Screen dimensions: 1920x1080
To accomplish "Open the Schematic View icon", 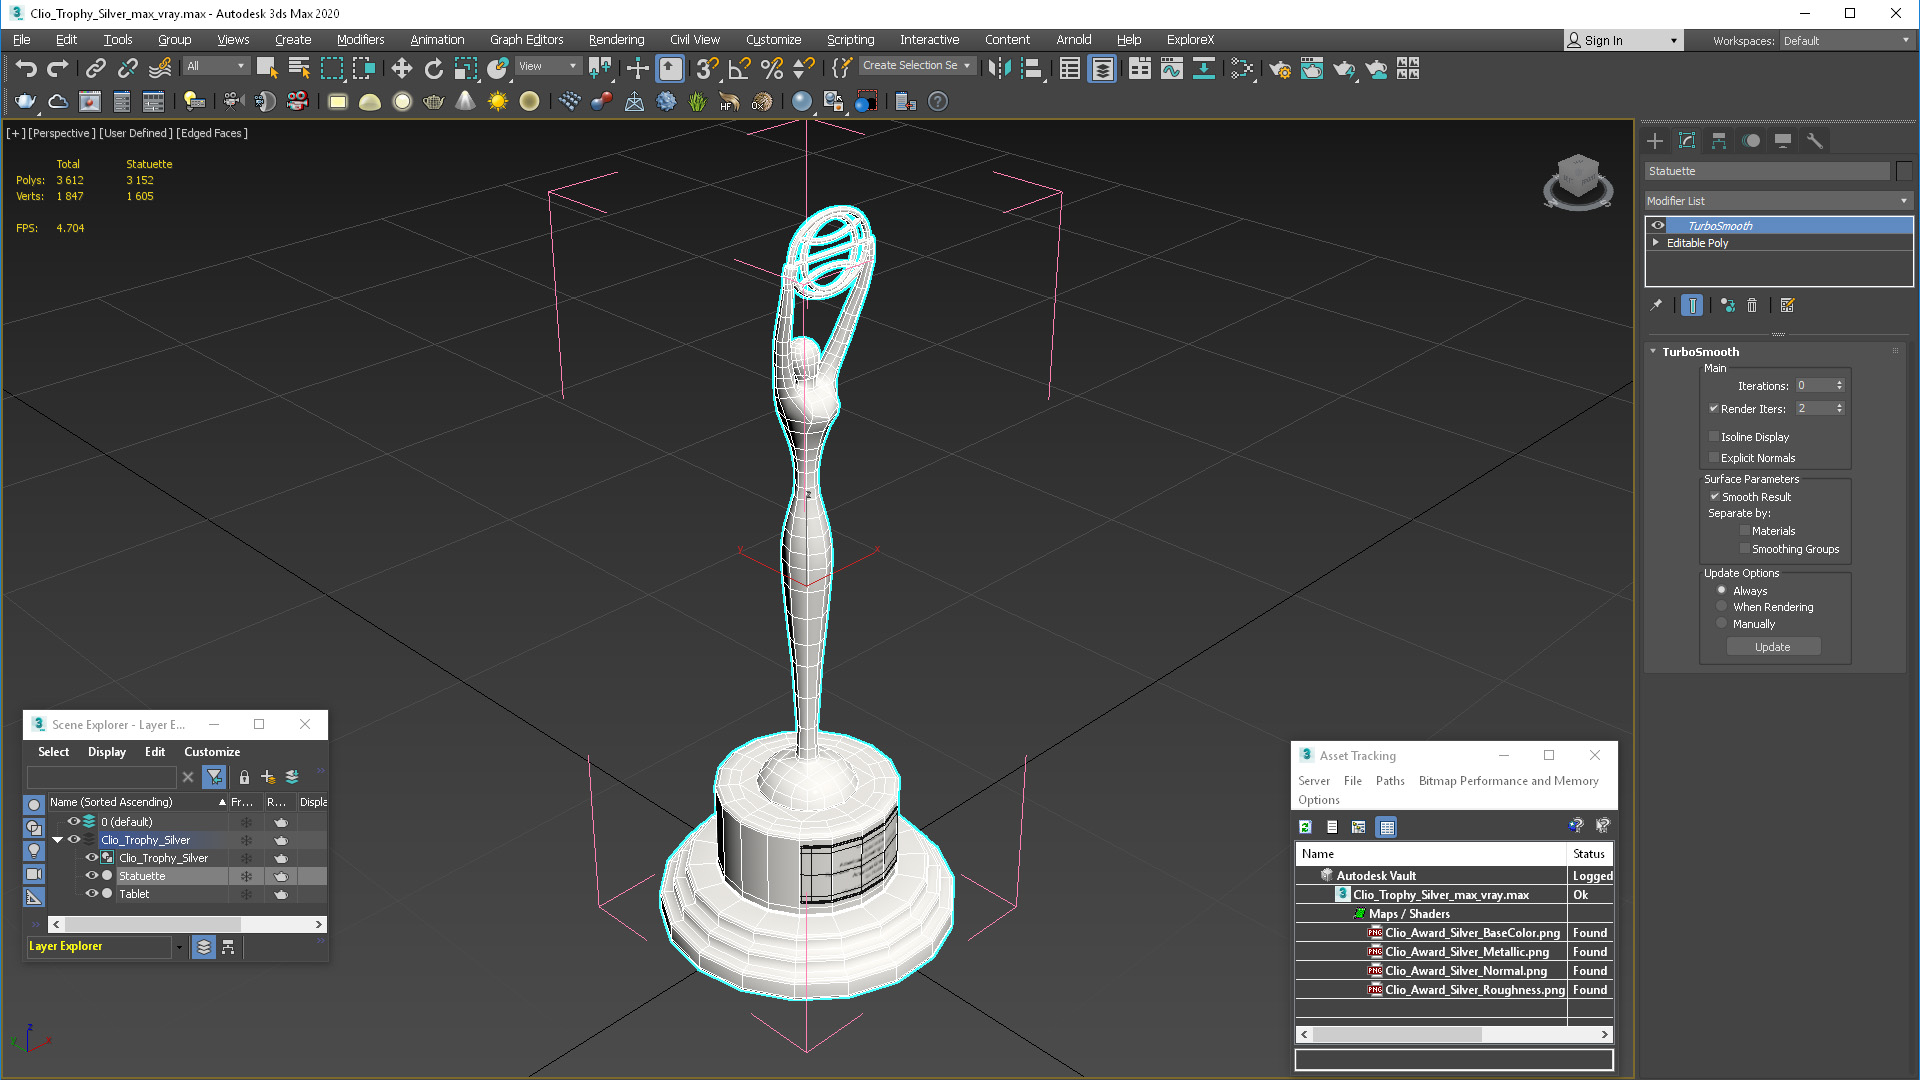I will pyautogui.click(x=1203, y=68).
